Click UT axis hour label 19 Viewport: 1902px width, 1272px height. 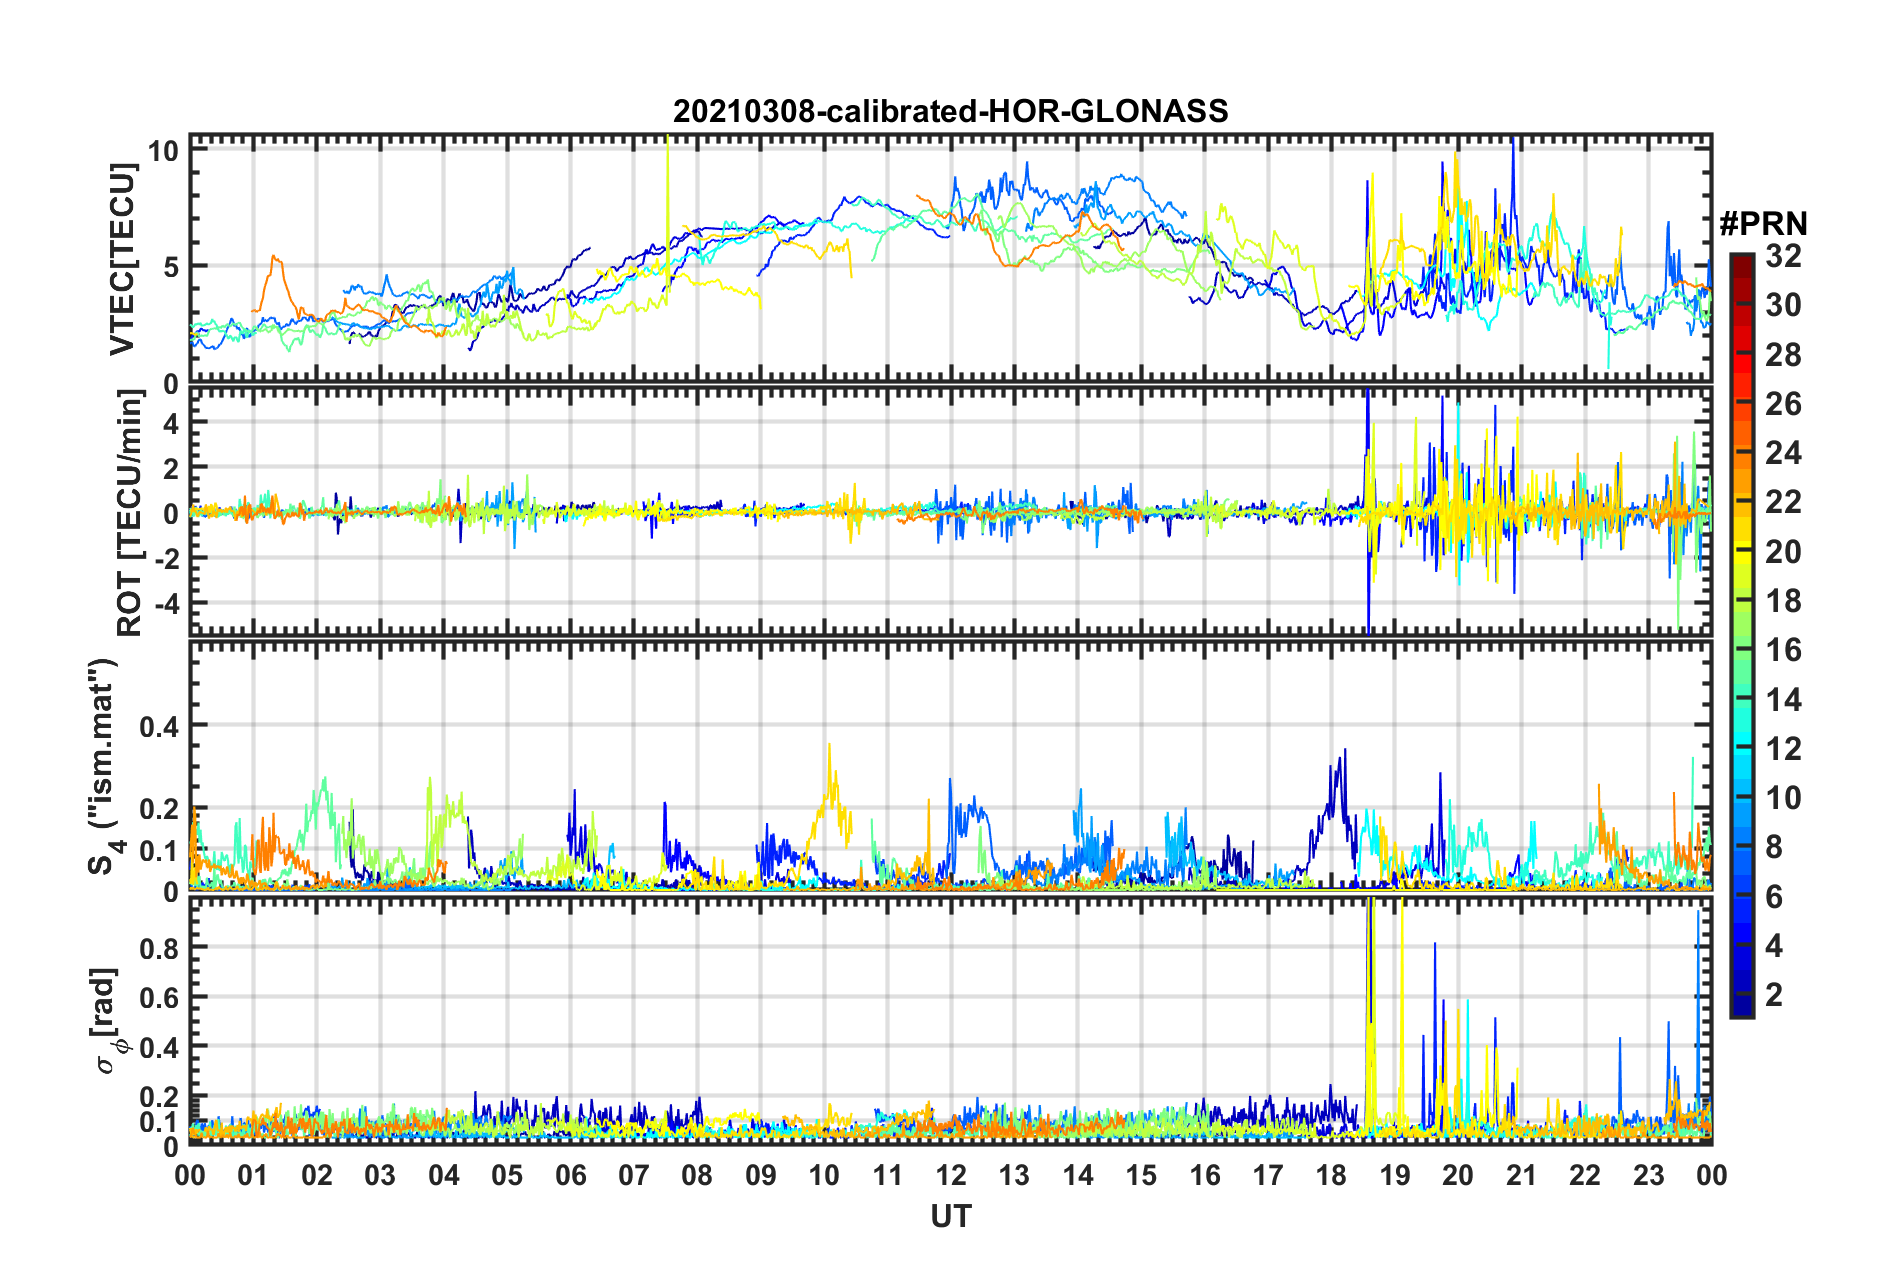(1395, 1175)
